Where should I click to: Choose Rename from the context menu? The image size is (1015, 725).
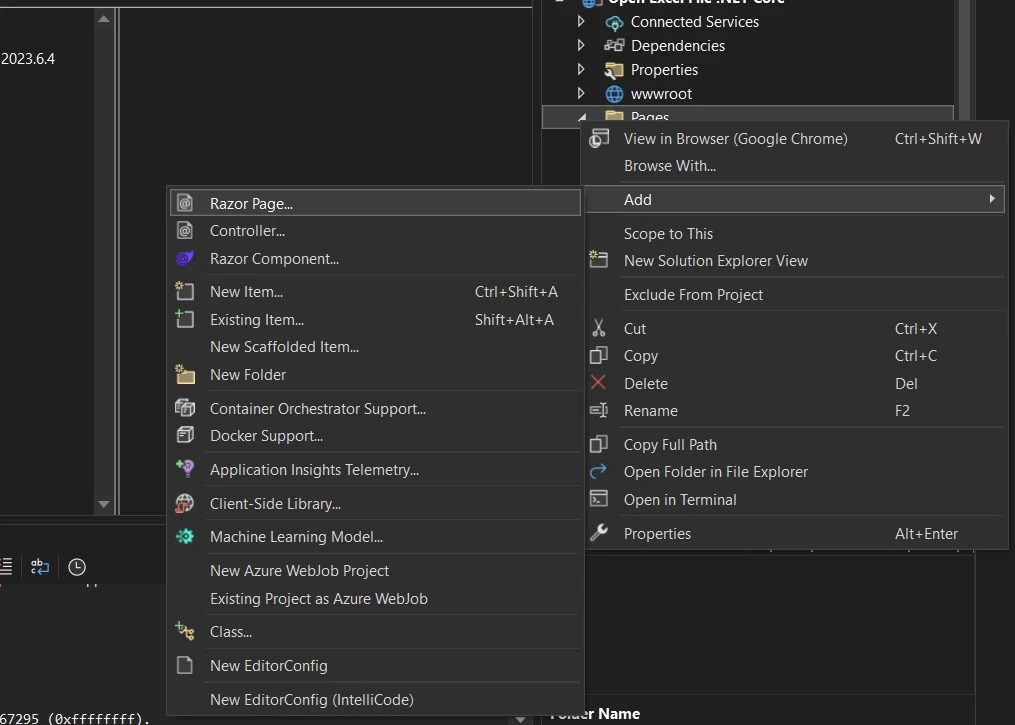point(650,411)
